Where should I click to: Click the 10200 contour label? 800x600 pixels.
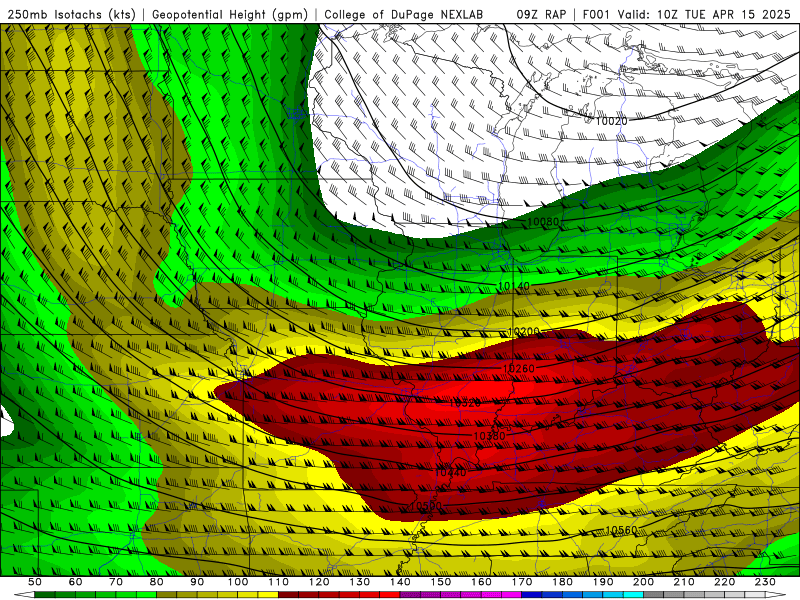523,332
